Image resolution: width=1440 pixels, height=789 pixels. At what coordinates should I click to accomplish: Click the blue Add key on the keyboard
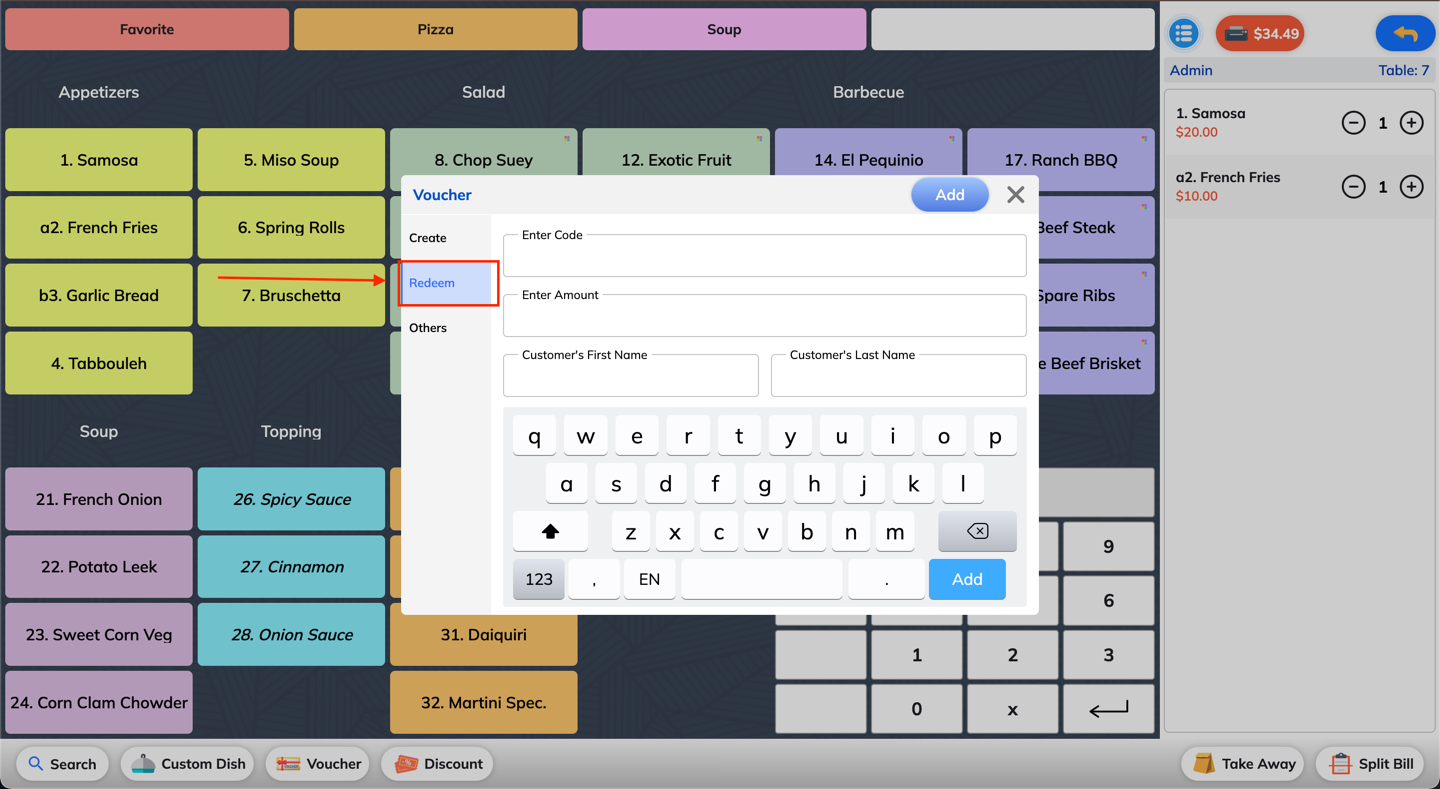click(x=967, y=579)
